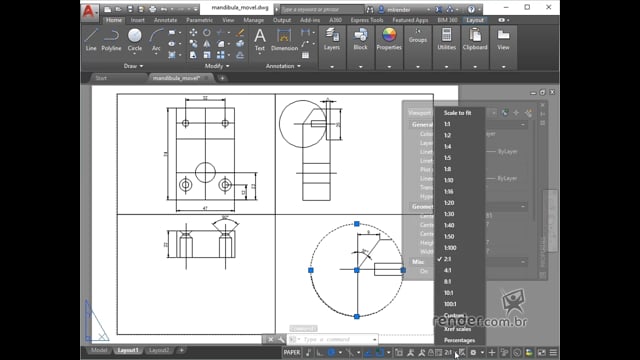Select the Polyline tool

[111, 40]
